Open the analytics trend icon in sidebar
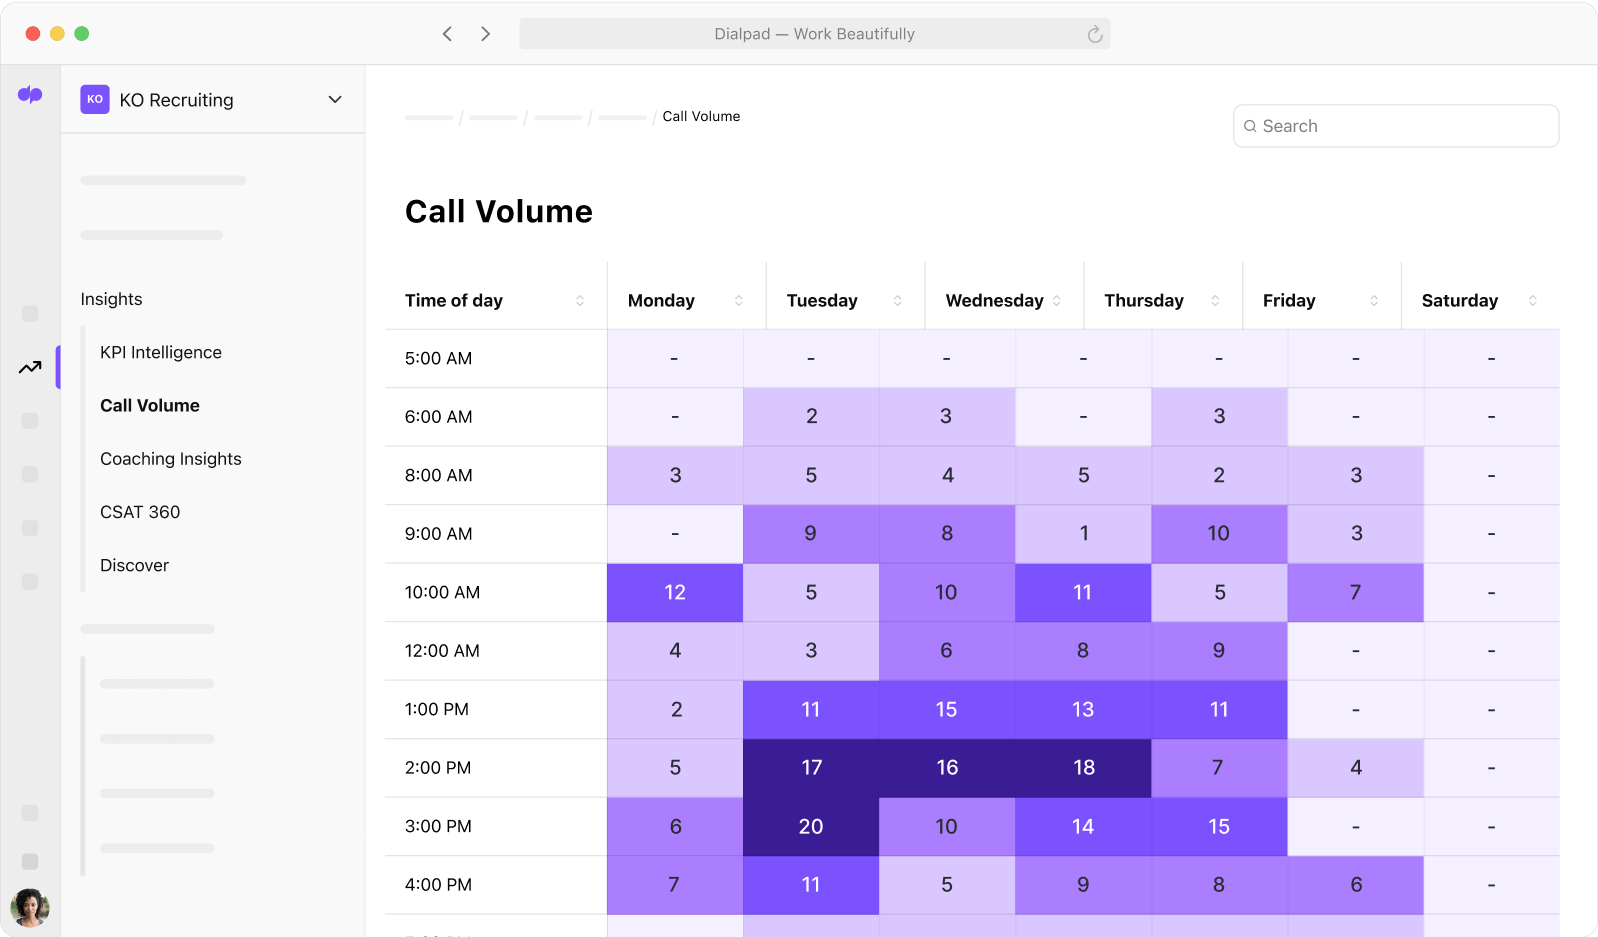The width and height of the screenshot is (1598, 937). coord(30,368)
